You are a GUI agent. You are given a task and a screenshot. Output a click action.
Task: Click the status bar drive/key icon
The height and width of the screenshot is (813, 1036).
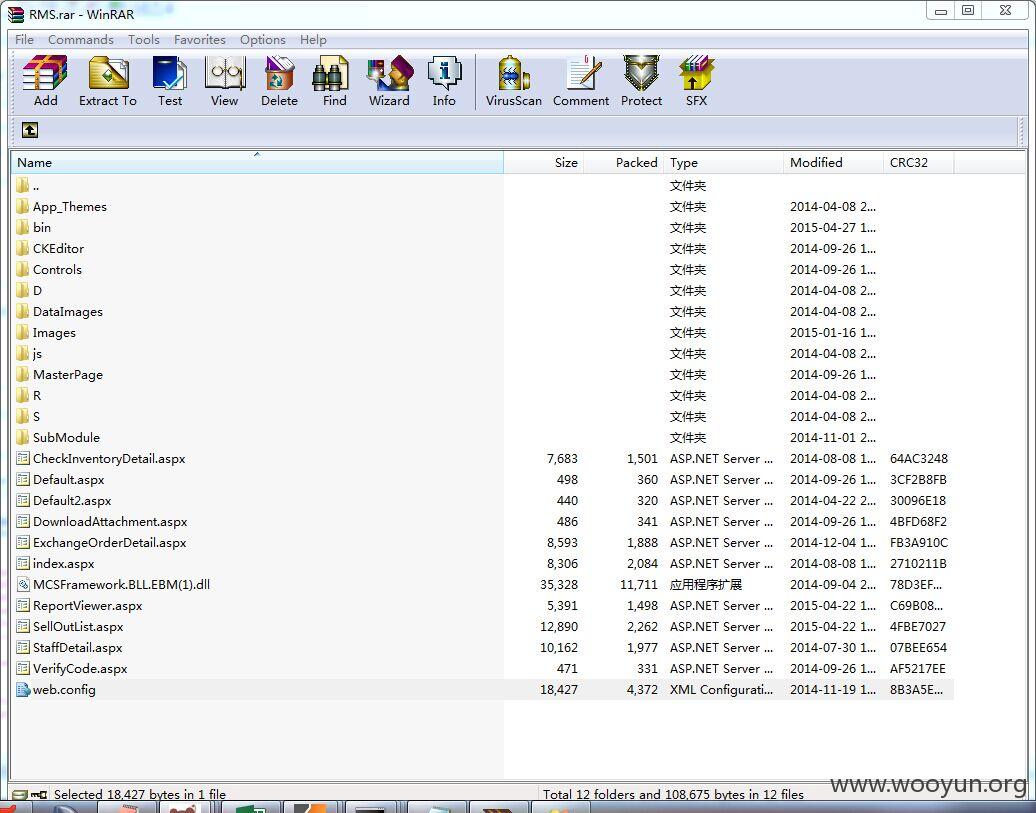pos(30,794)
